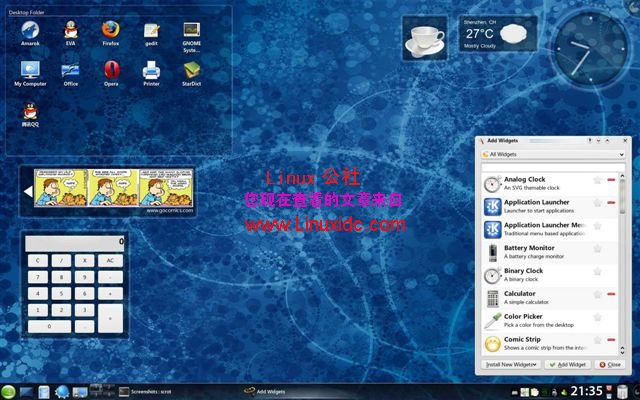Screen dimensions: 640x400
Task: Click the Garfield comic strip image
Action: [x=113, y=188]
